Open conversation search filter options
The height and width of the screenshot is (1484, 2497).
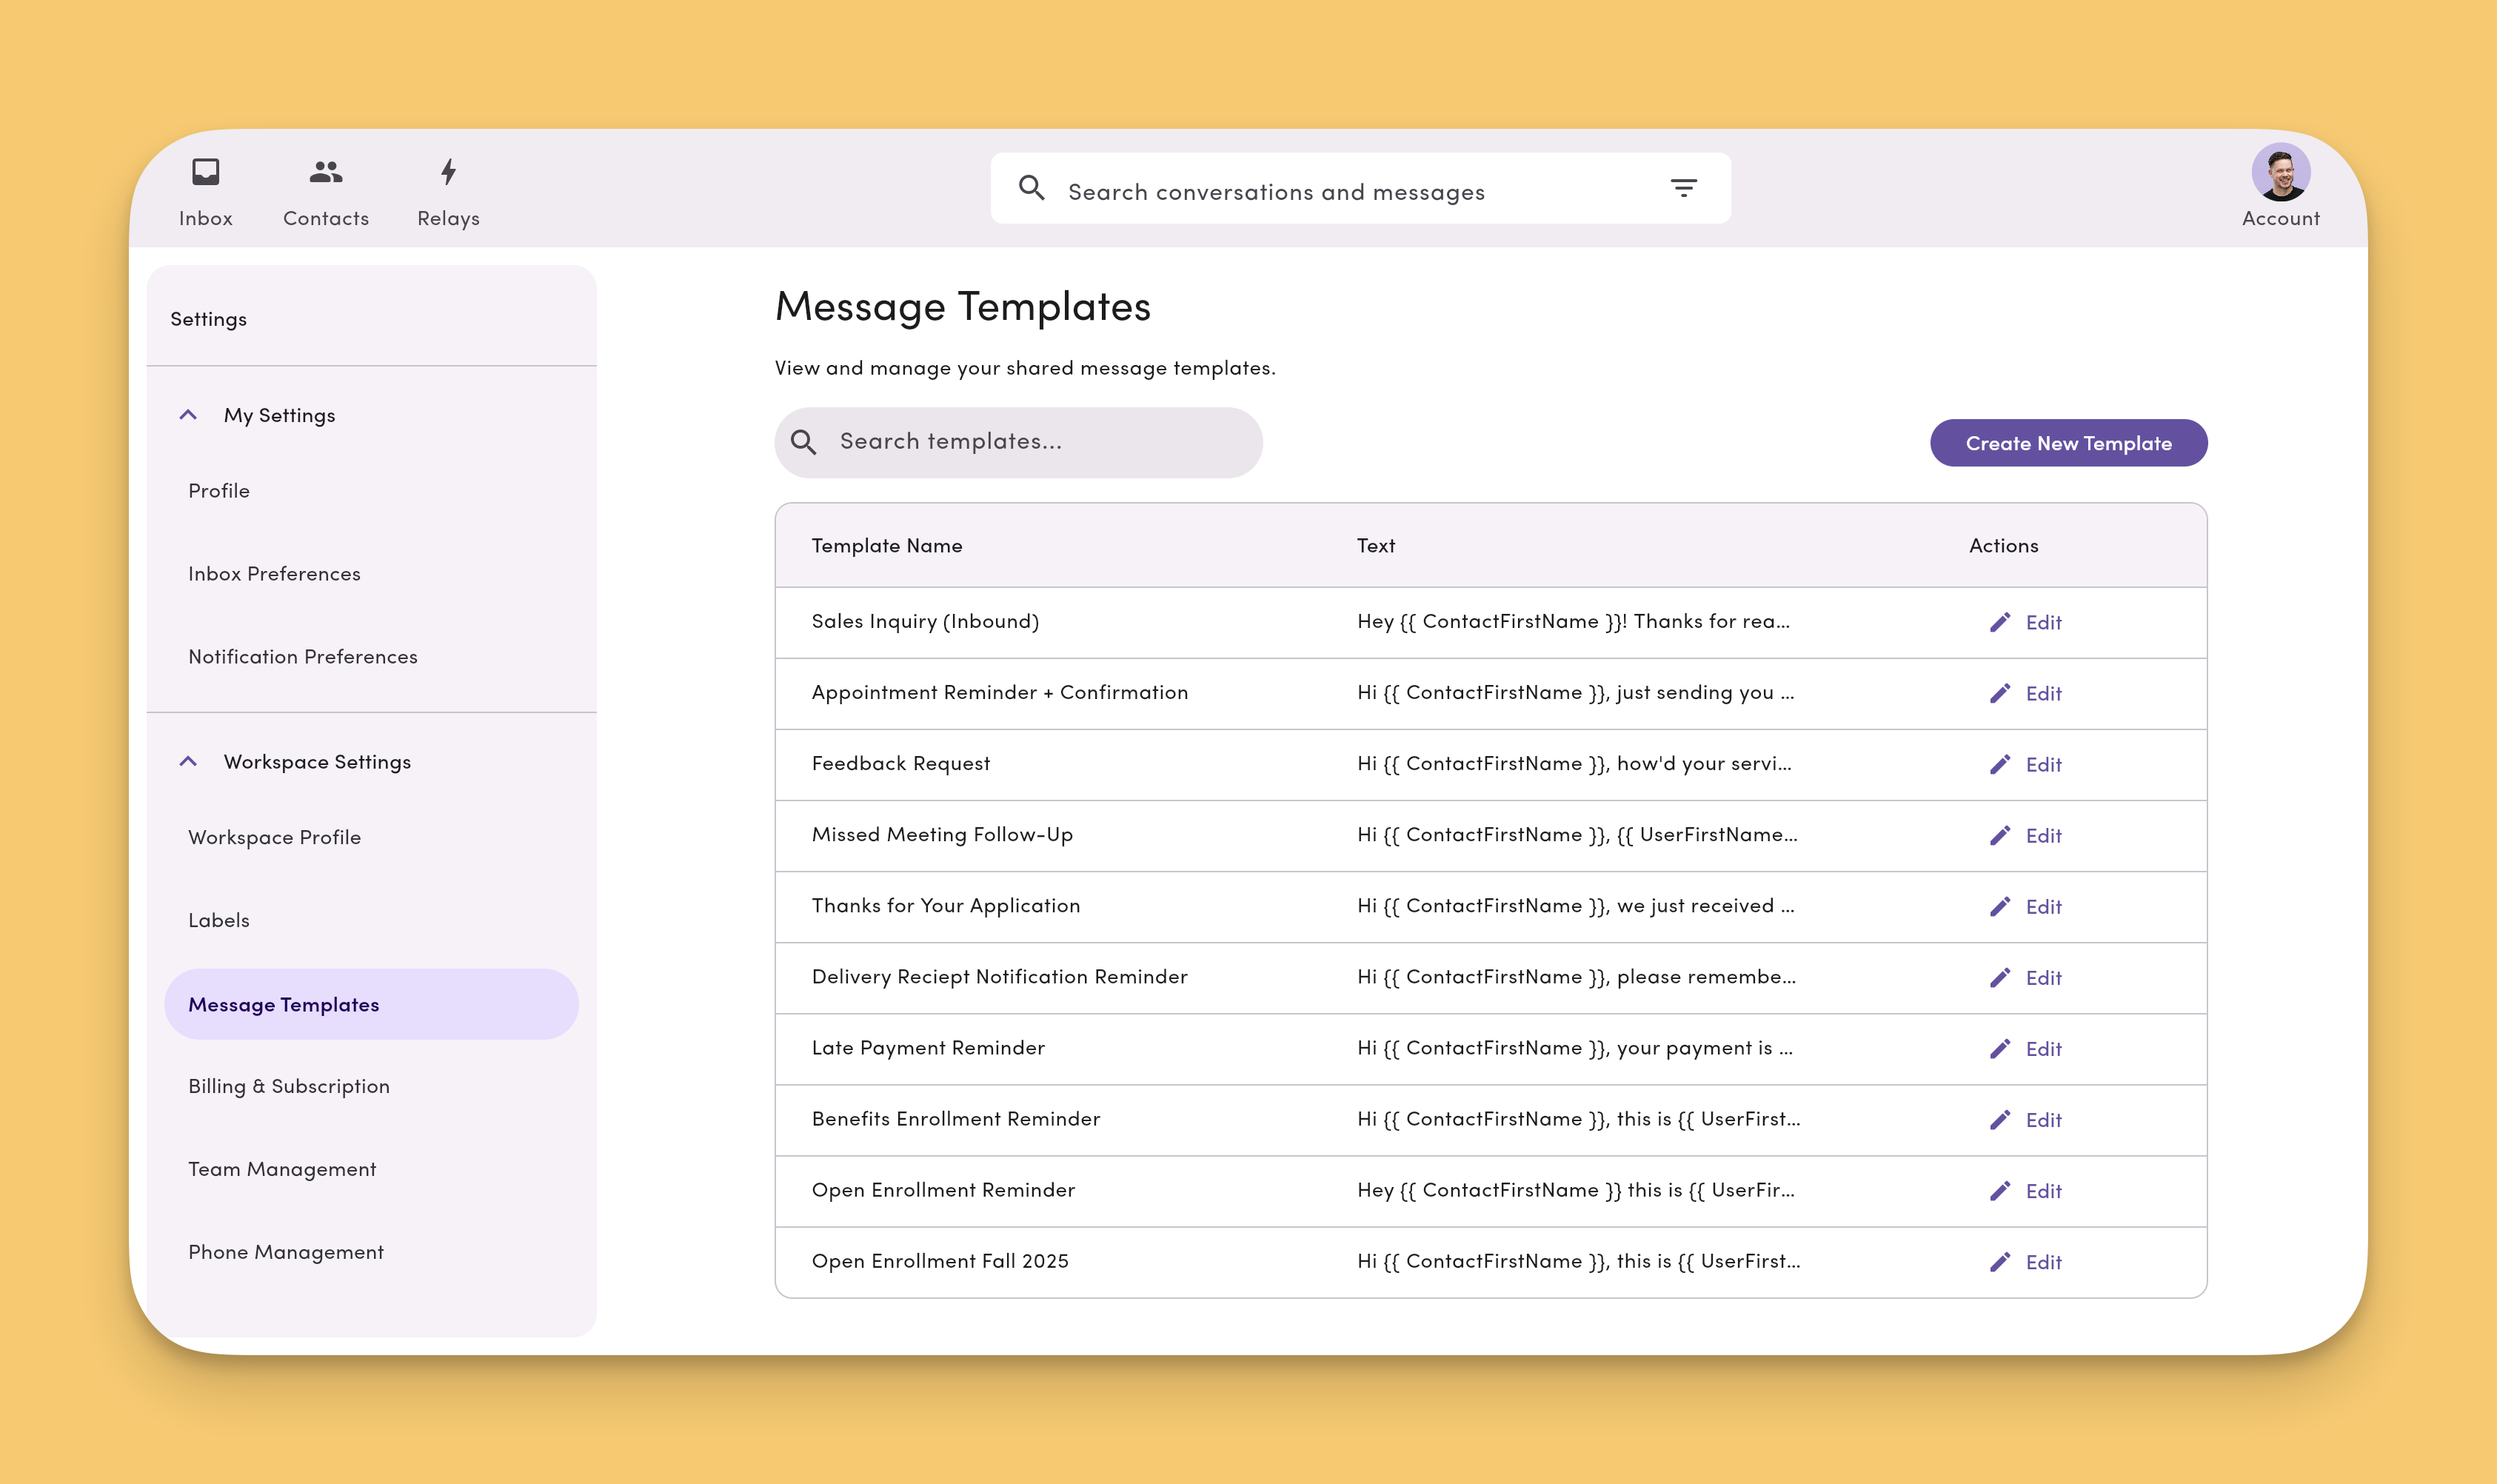[1685, 188]
